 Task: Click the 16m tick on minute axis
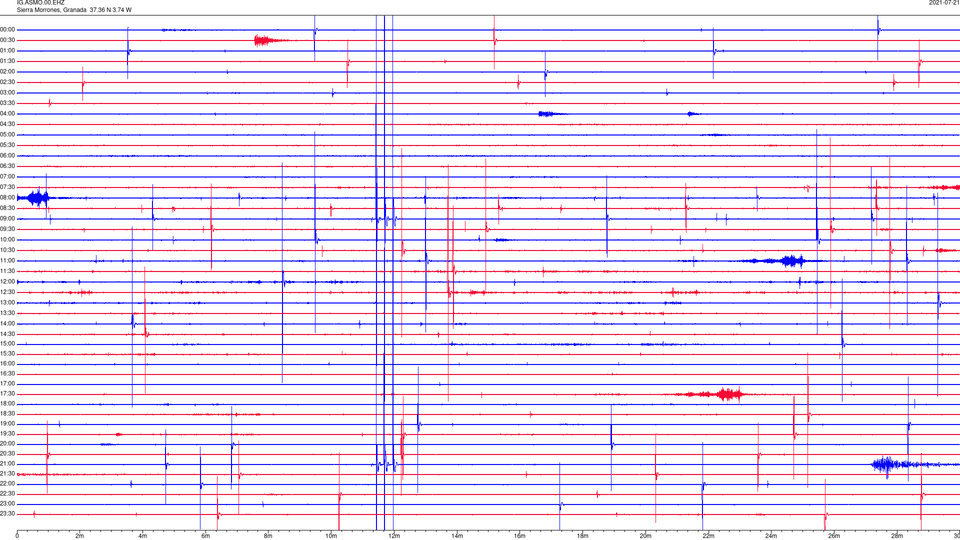click(x=520, y=536)
